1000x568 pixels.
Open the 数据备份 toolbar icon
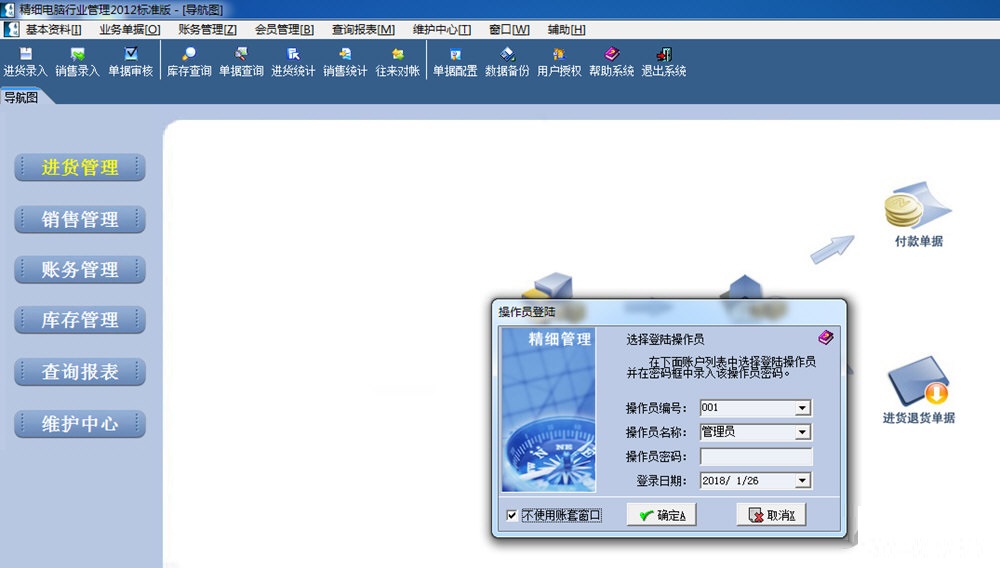click(x=507, y=62)
